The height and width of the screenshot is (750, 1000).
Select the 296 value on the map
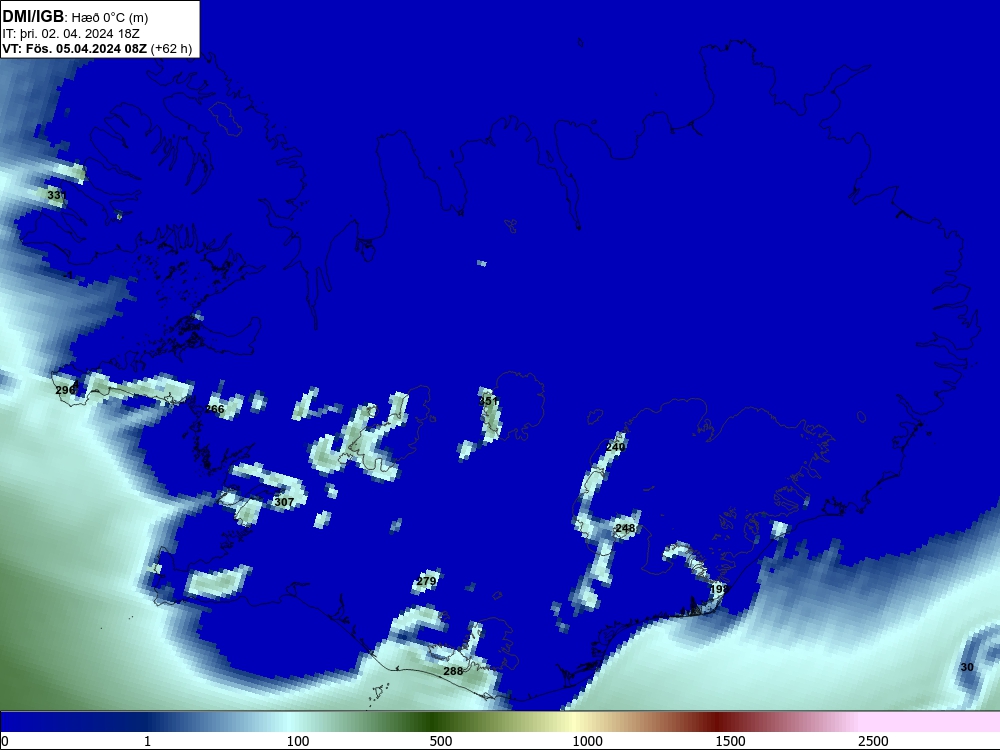click(x=65, y=390)
